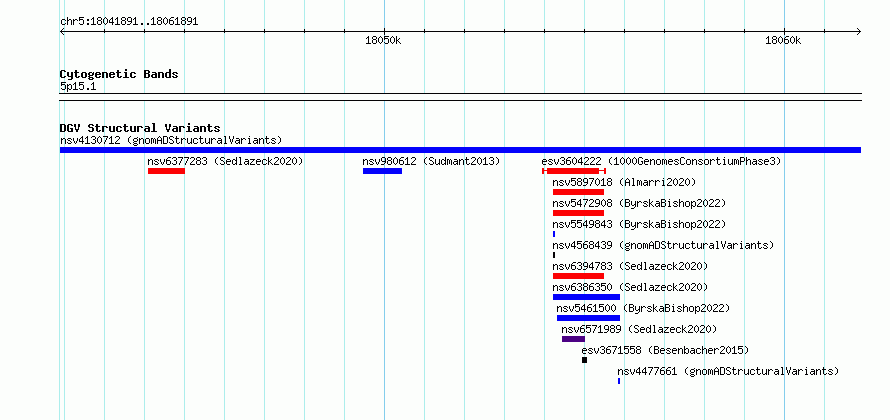890x420 pixels.
Task: Click the chr5:18041891..18061891 coordinate text
Action: point(129,22)
